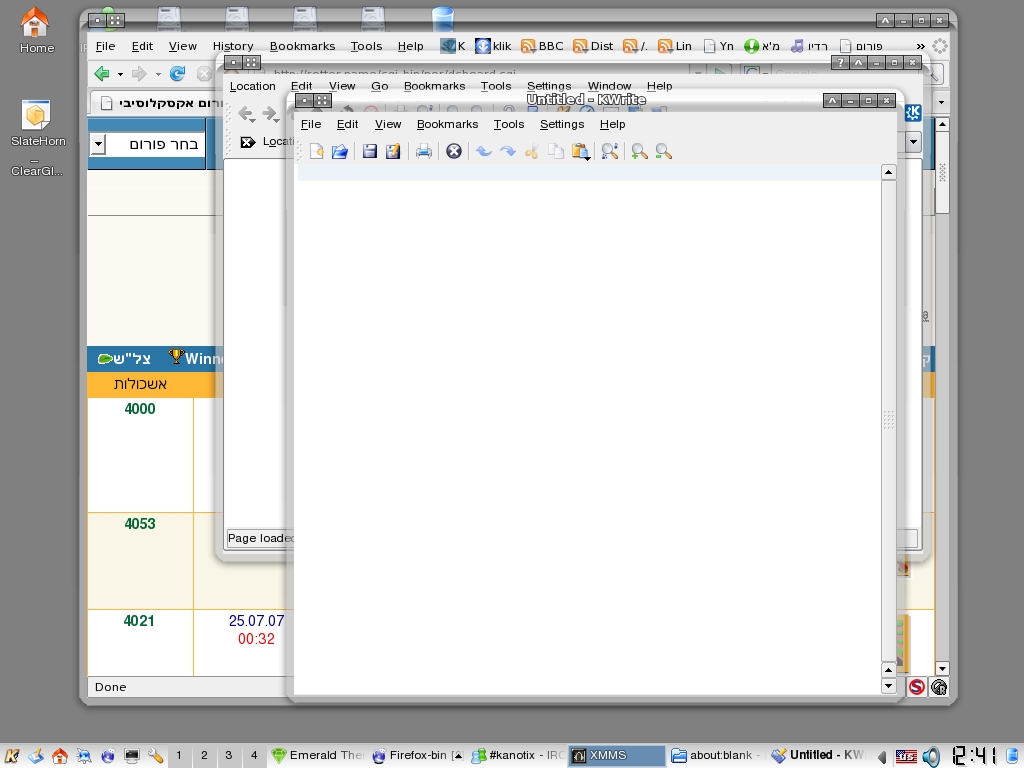Click scroll-down arrow at bottom of KWrite scrollbar
The width and height of the screenshot is (1024, 768).
[x=888, y=686]
